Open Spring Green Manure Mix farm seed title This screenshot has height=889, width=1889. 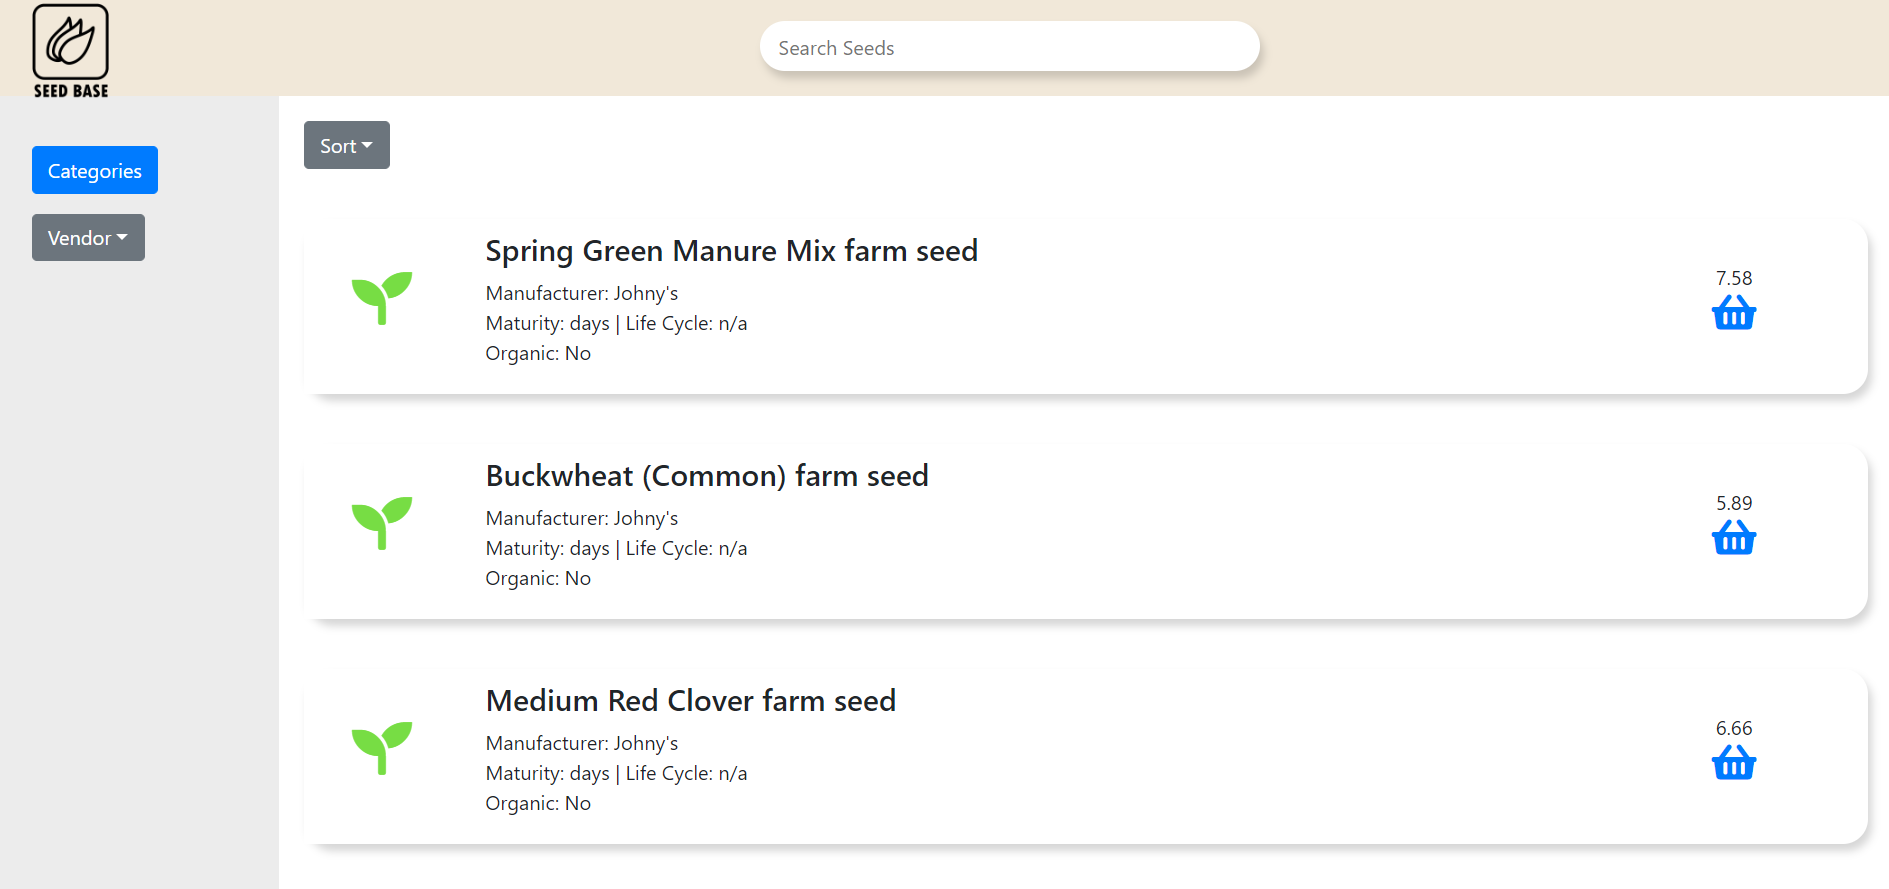pyautogui.click(x=731, y=251)
